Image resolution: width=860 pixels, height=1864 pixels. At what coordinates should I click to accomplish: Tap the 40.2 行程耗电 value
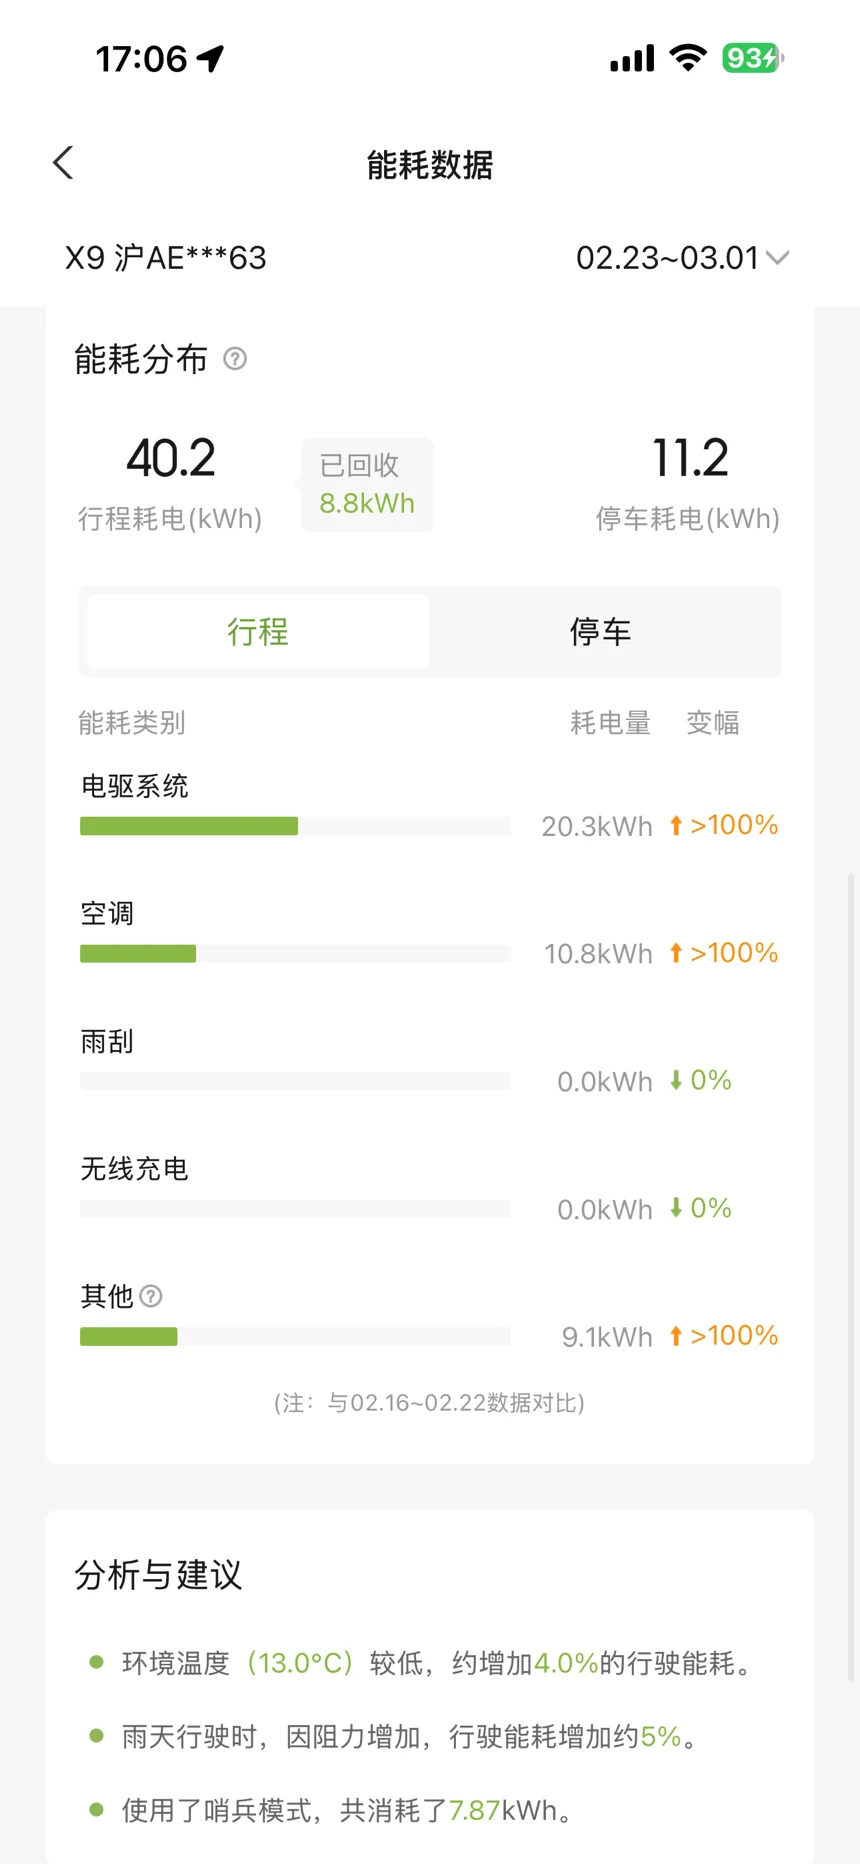click(170, 460)
